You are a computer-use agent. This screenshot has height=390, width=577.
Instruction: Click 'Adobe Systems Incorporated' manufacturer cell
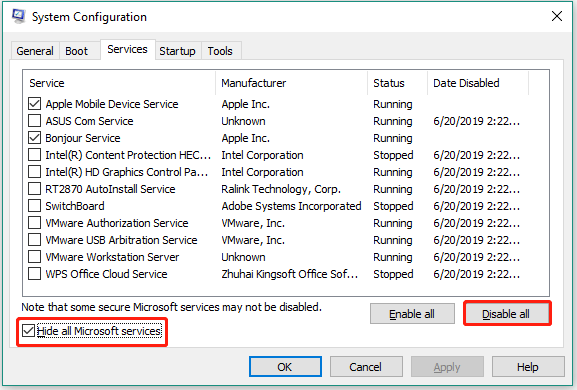pos(291,206)
